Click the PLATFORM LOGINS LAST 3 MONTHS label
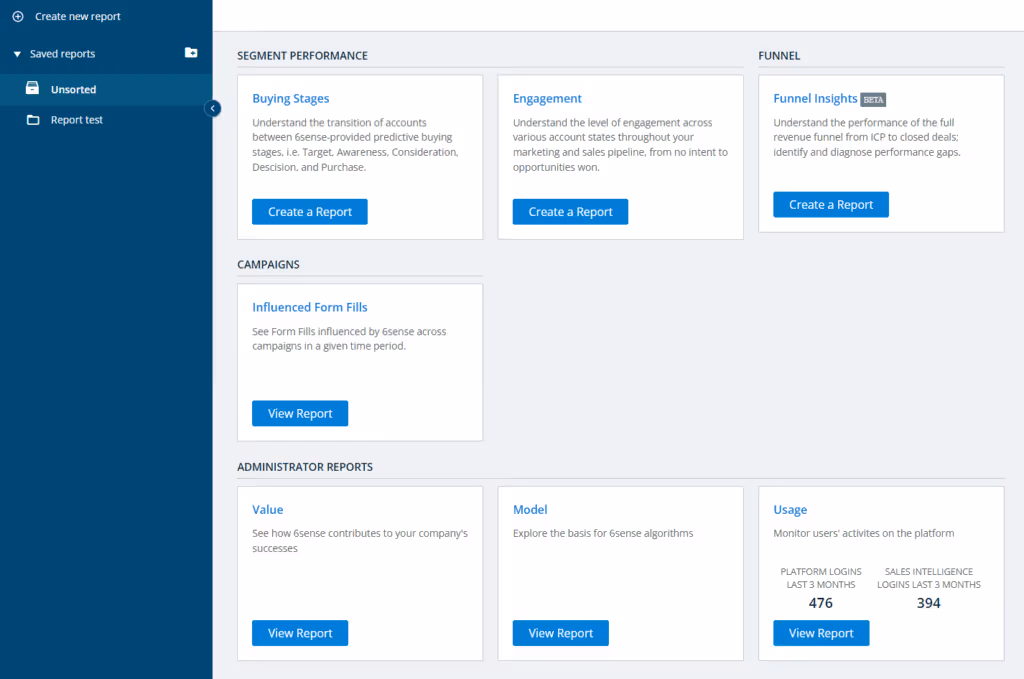Screen dimensions: 1024x679 click(x=821, y=578)
